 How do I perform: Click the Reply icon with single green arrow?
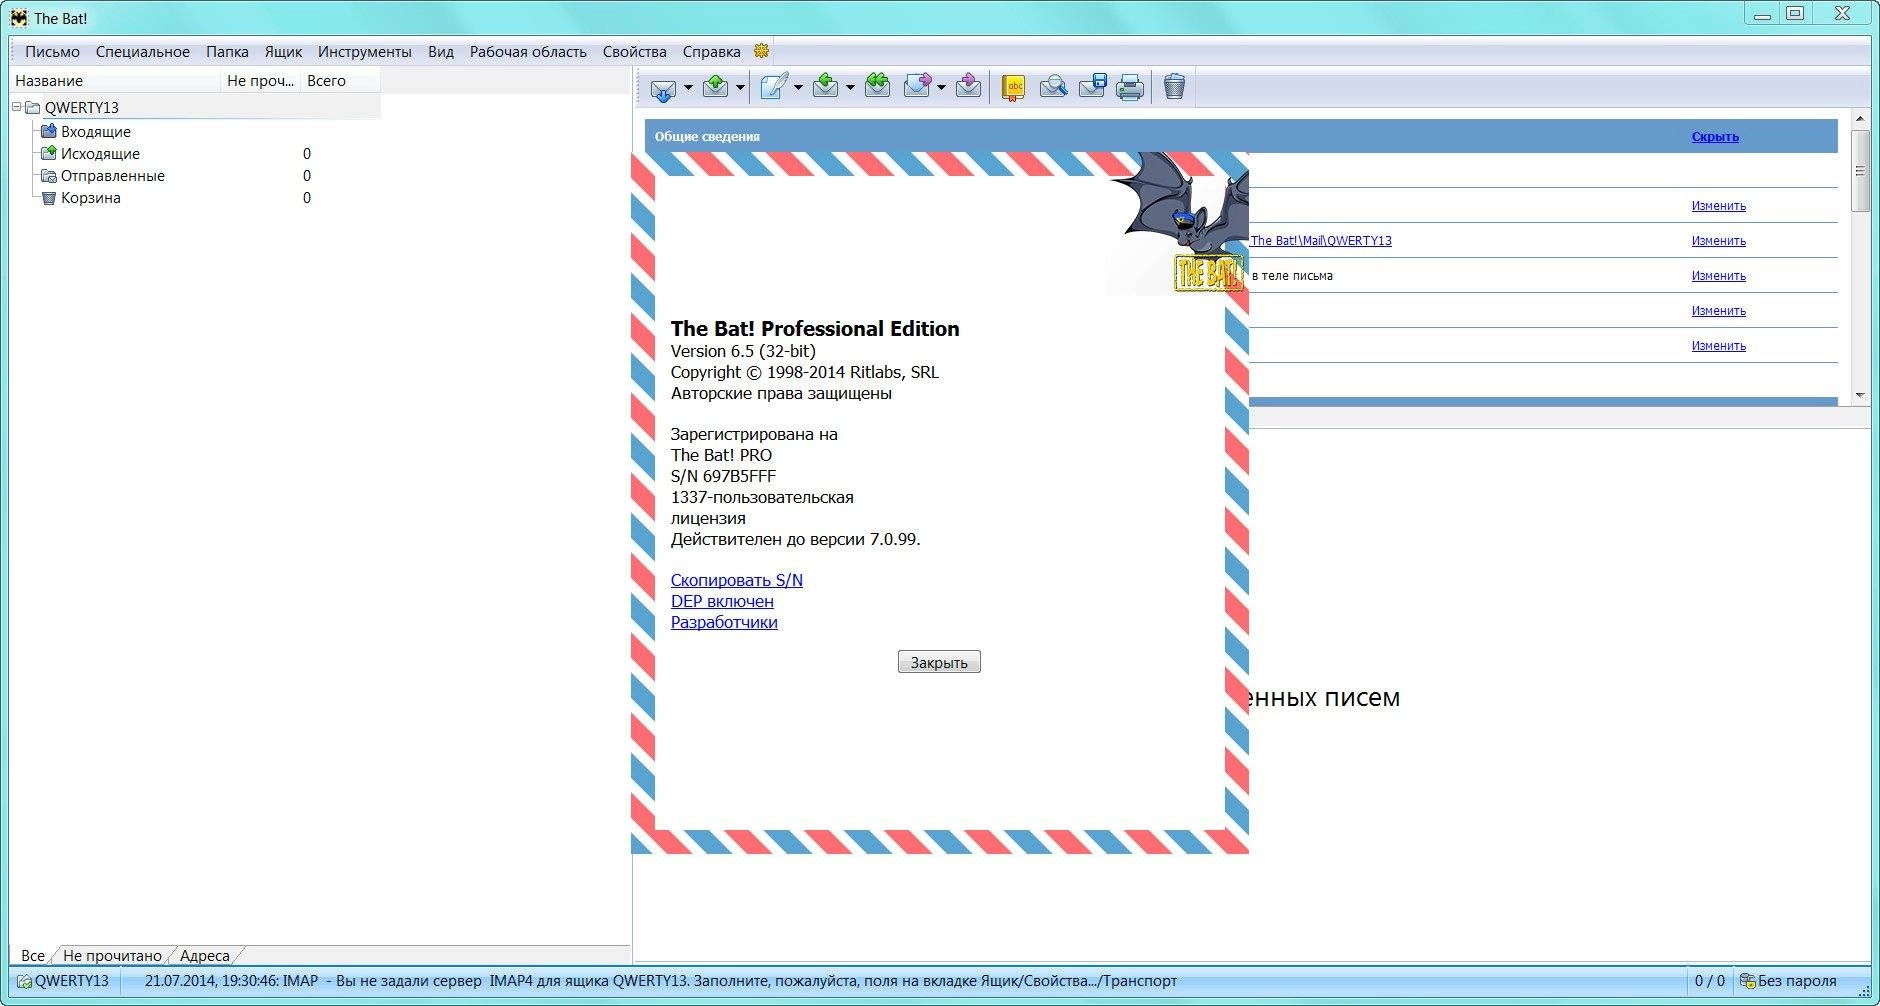click(825, 86)
